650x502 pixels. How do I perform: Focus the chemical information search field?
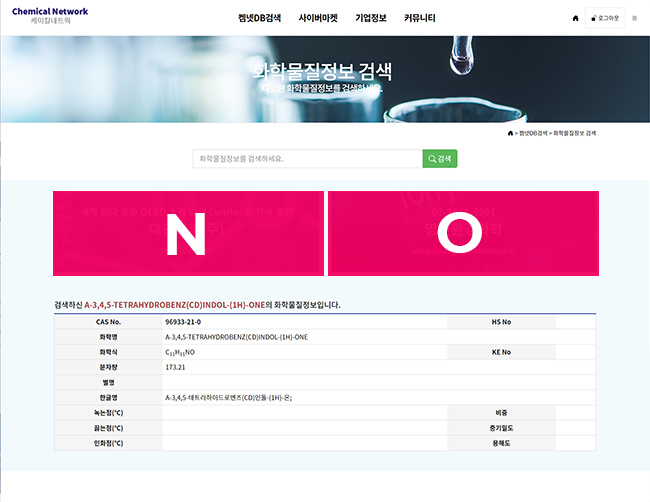(x=308, y=159)
